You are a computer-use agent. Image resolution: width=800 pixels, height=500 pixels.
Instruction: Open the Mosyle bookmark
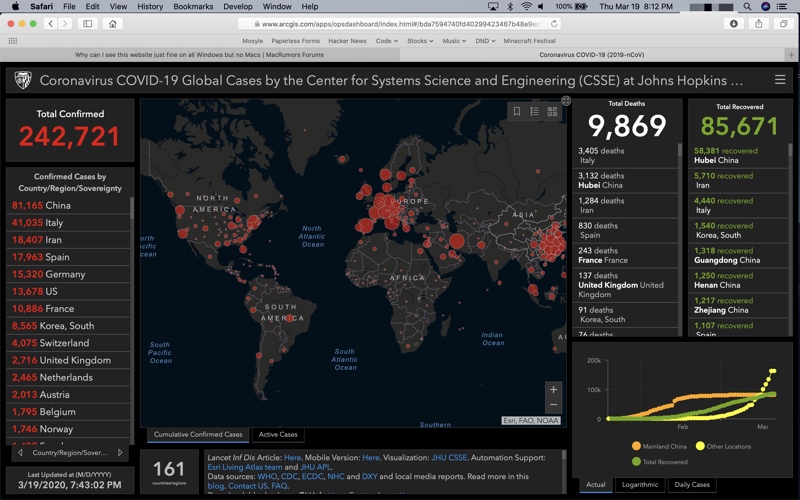click(x=253, y=41)
